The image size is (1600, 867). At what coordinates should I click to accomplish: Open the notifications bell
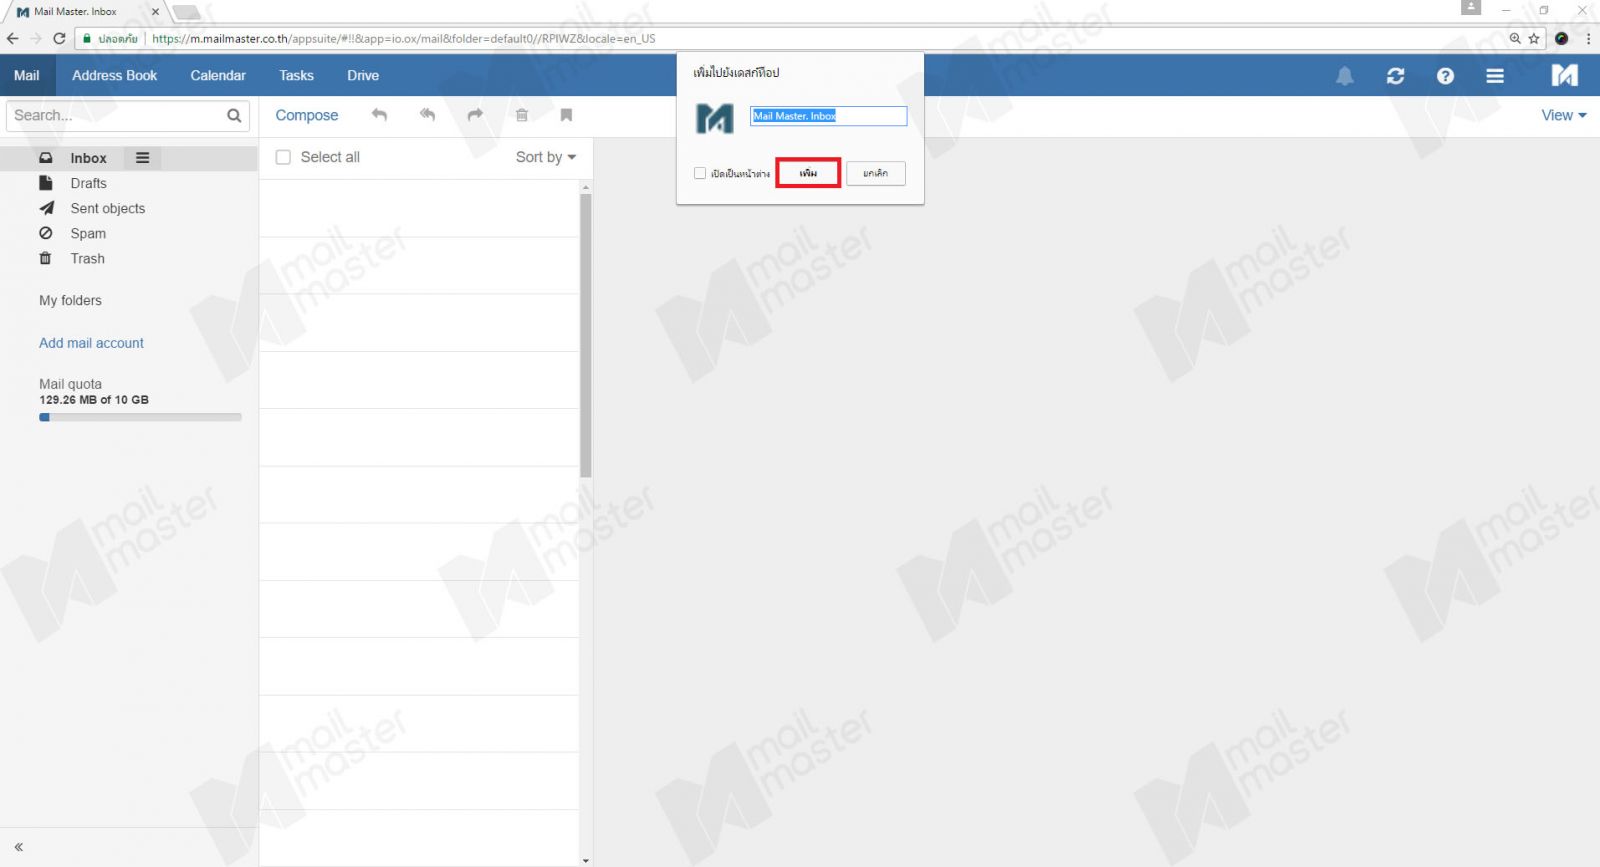[x=1345, y=76]
